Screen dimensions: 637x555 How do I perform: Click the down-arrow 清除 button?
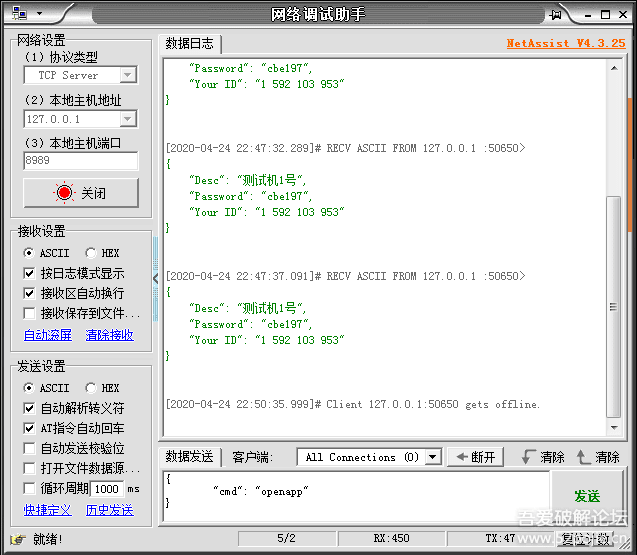tap(543, 457)
